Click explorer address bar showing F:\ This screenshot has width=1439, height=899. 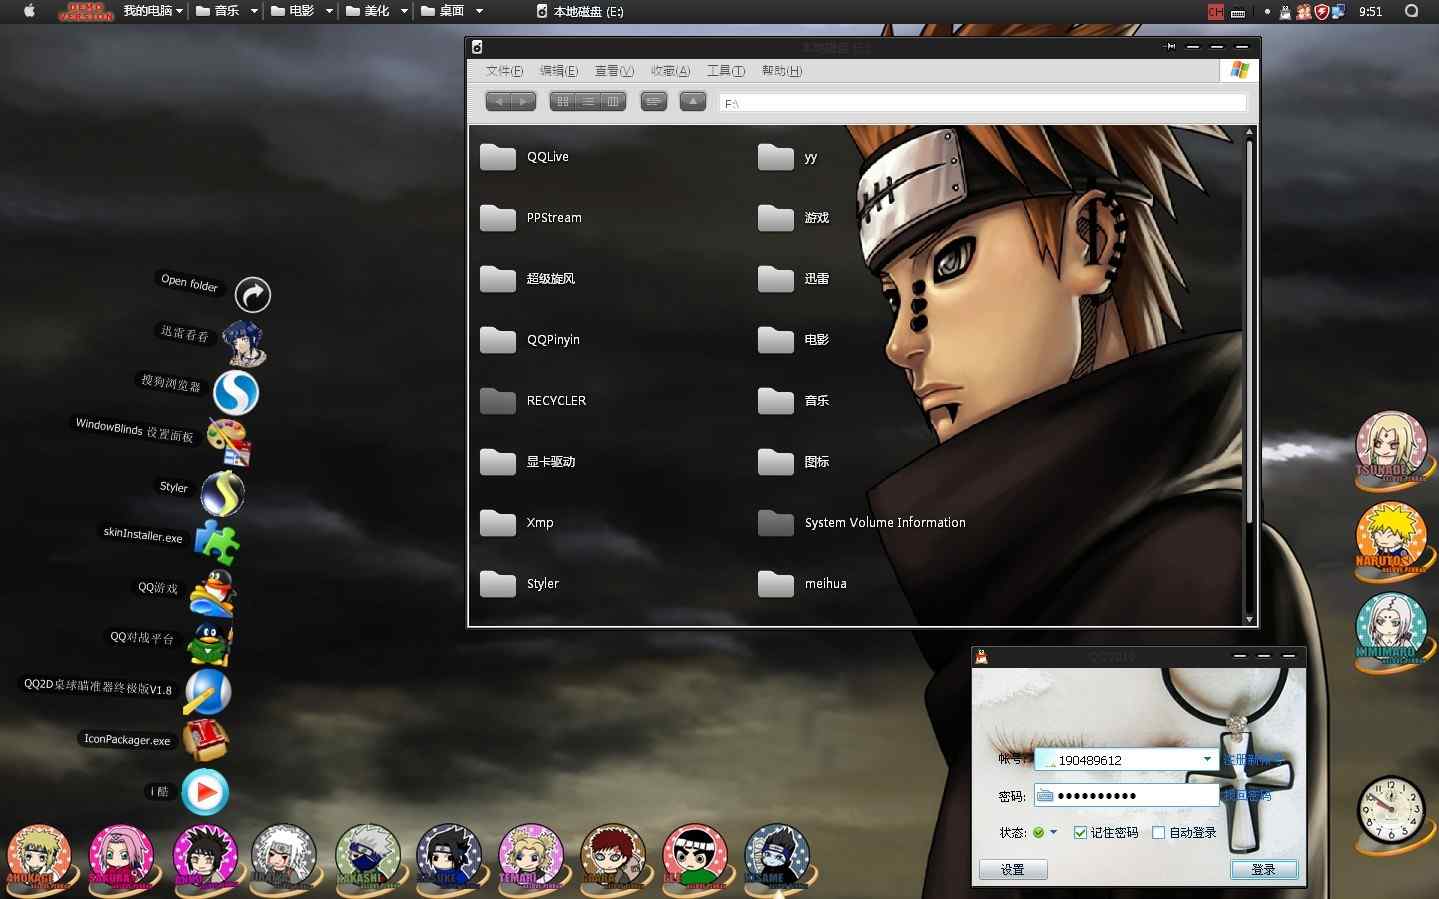[x=983, y=103]
